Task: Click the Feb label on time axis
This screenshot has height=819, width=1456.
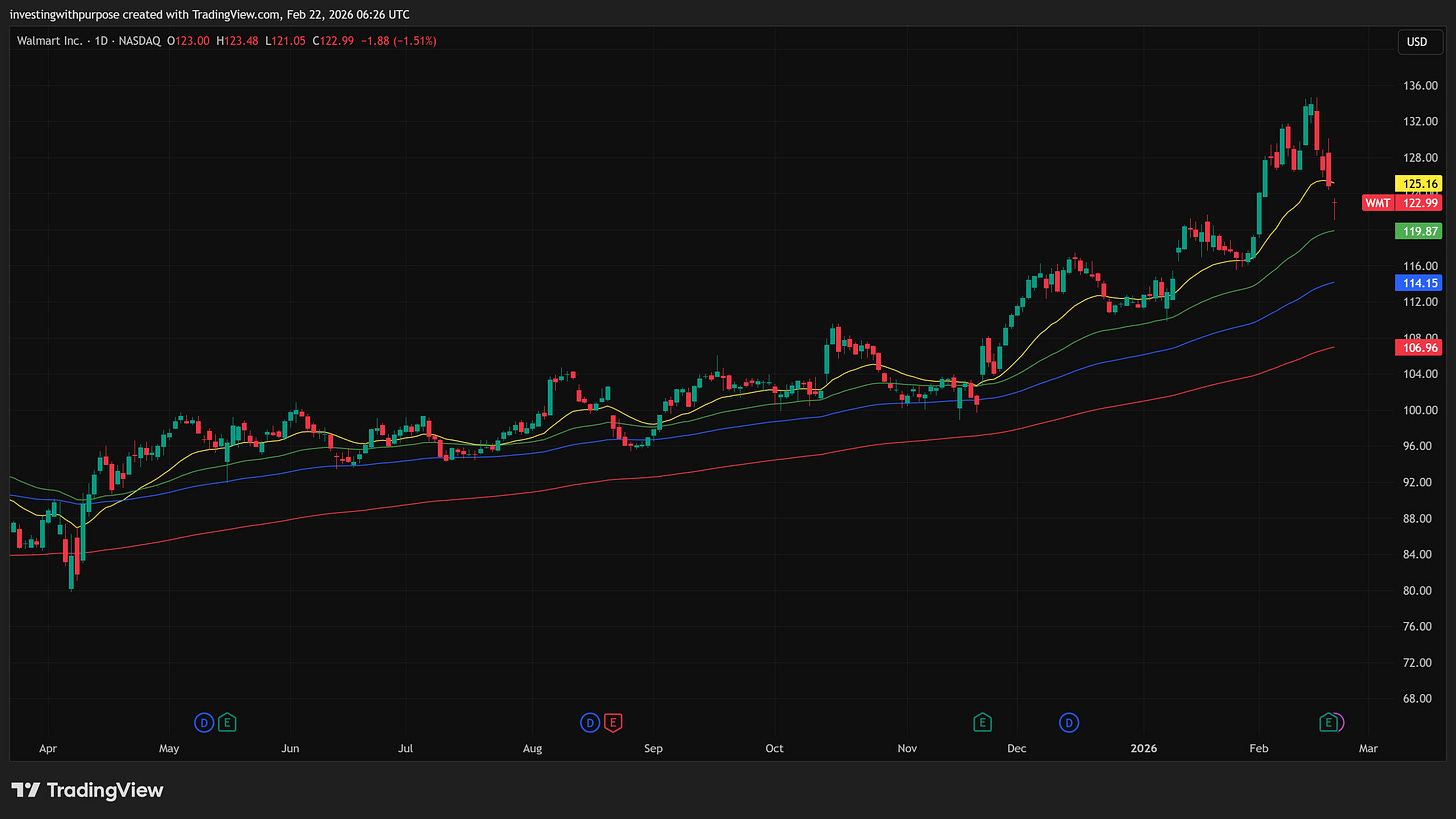Action: (1258, 748)
